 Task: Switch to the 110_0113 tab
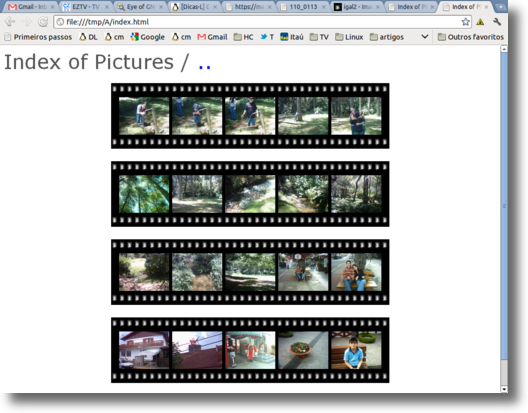tap(303, 7)
